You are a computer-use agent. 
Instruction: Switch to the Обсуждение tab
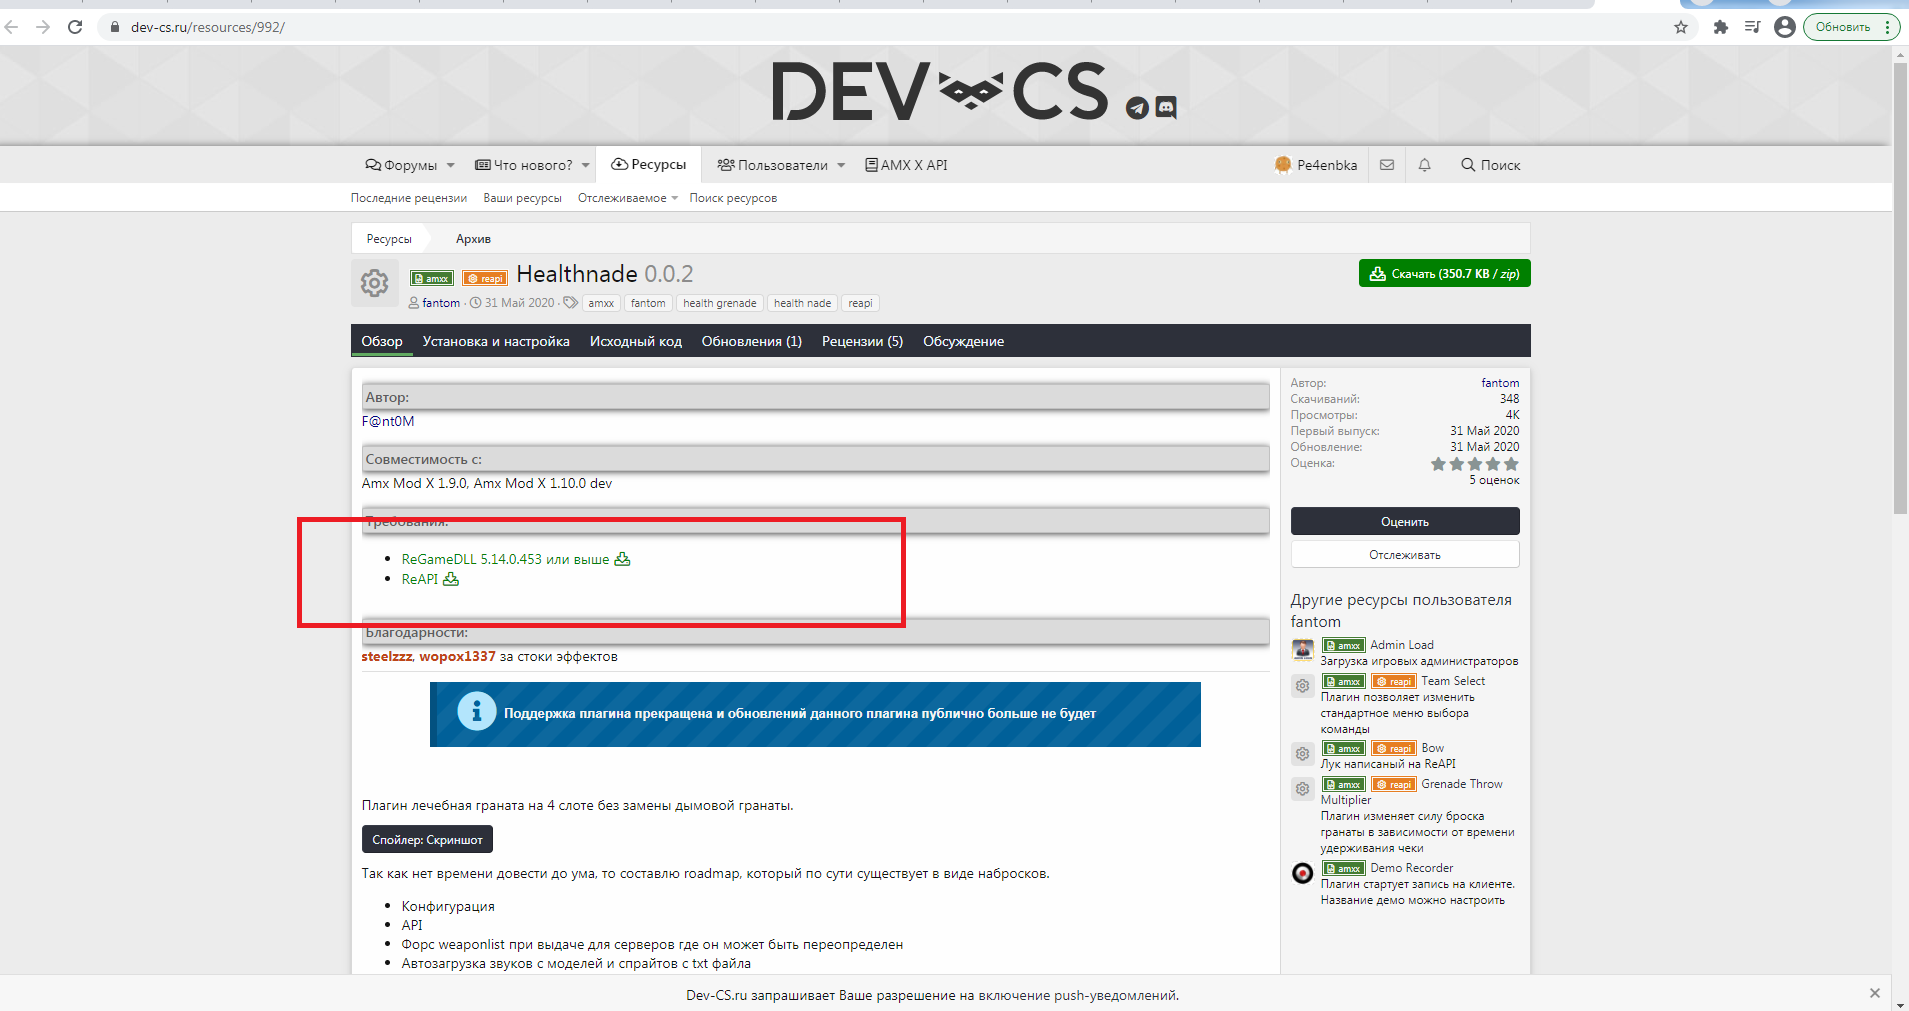(963, 341)
